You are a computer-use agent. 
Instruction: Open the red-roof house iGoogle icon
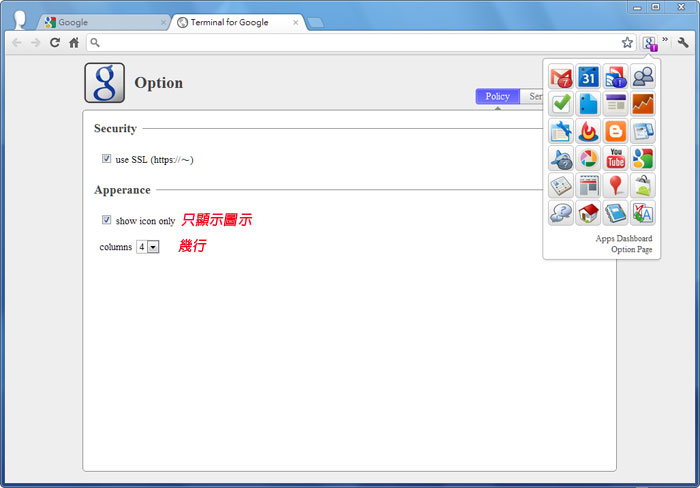click(x=588, y=213)
